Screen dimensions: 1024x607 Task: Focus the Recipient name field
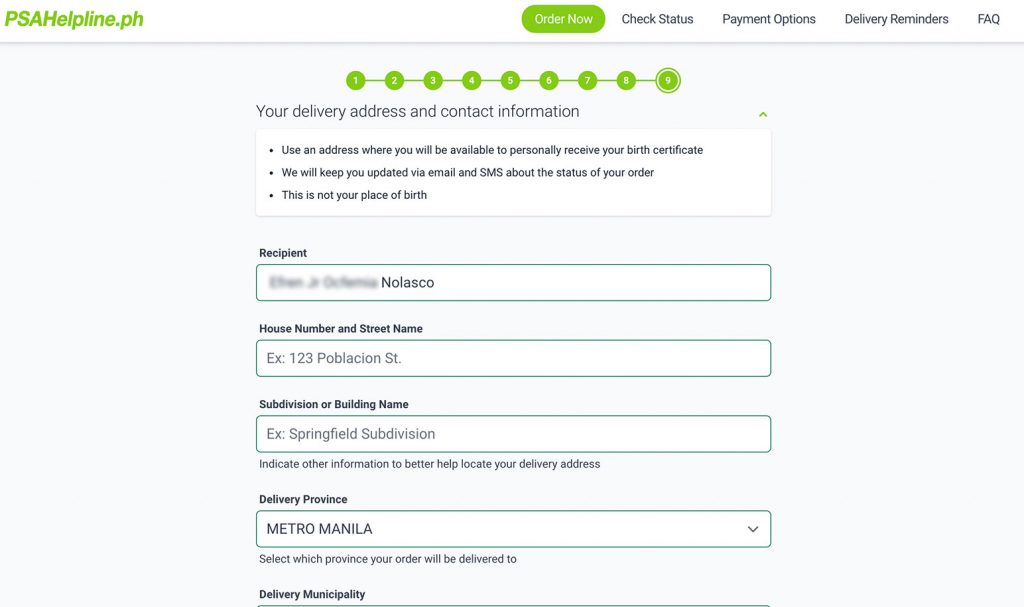(513, 282)
